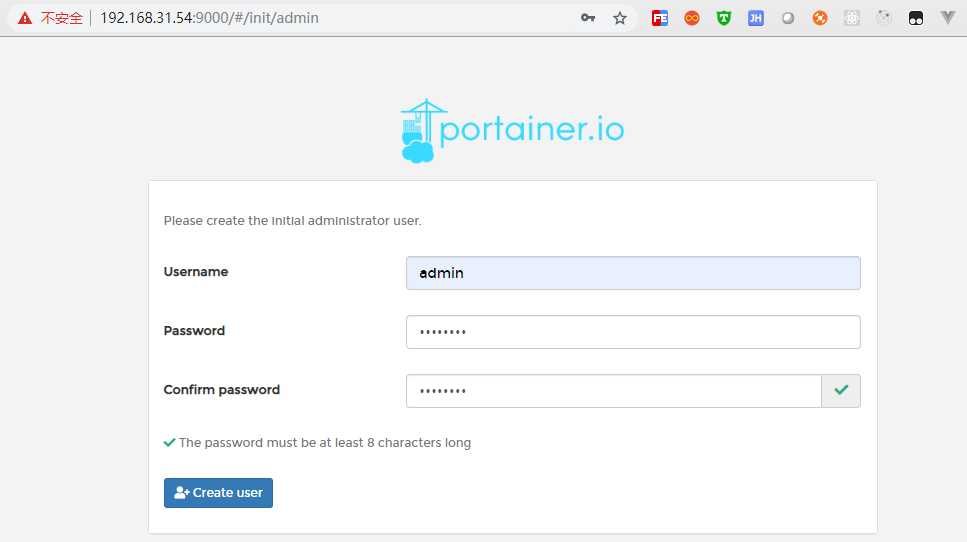Screen dimensions: 967x542
Task: Bookmark this page with the star icon
Action: coord(620,18)
